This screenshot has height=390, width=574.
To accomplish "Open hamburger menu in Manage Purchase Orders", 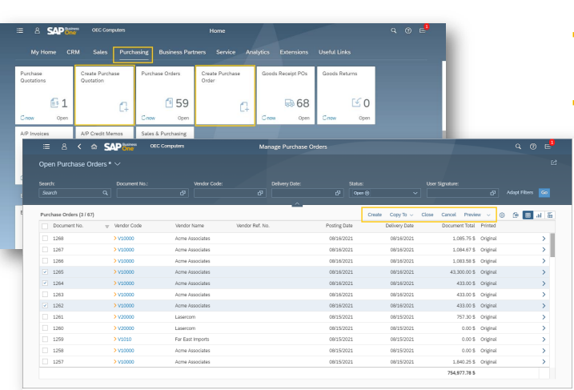I will click(46, 146).
